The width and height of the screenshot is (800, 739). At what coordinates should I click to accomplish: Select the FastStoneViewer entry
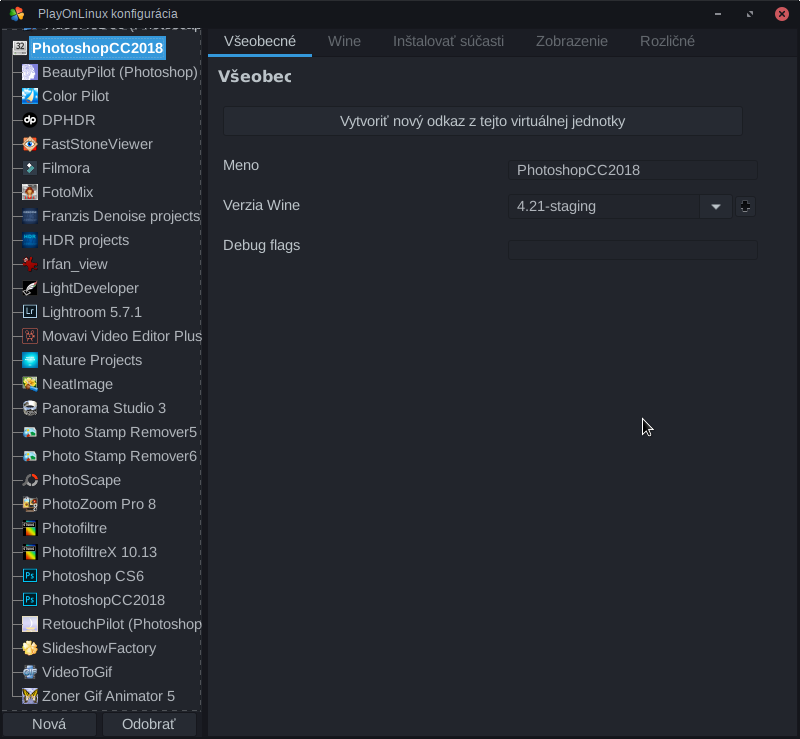click(x=97, y=144)
